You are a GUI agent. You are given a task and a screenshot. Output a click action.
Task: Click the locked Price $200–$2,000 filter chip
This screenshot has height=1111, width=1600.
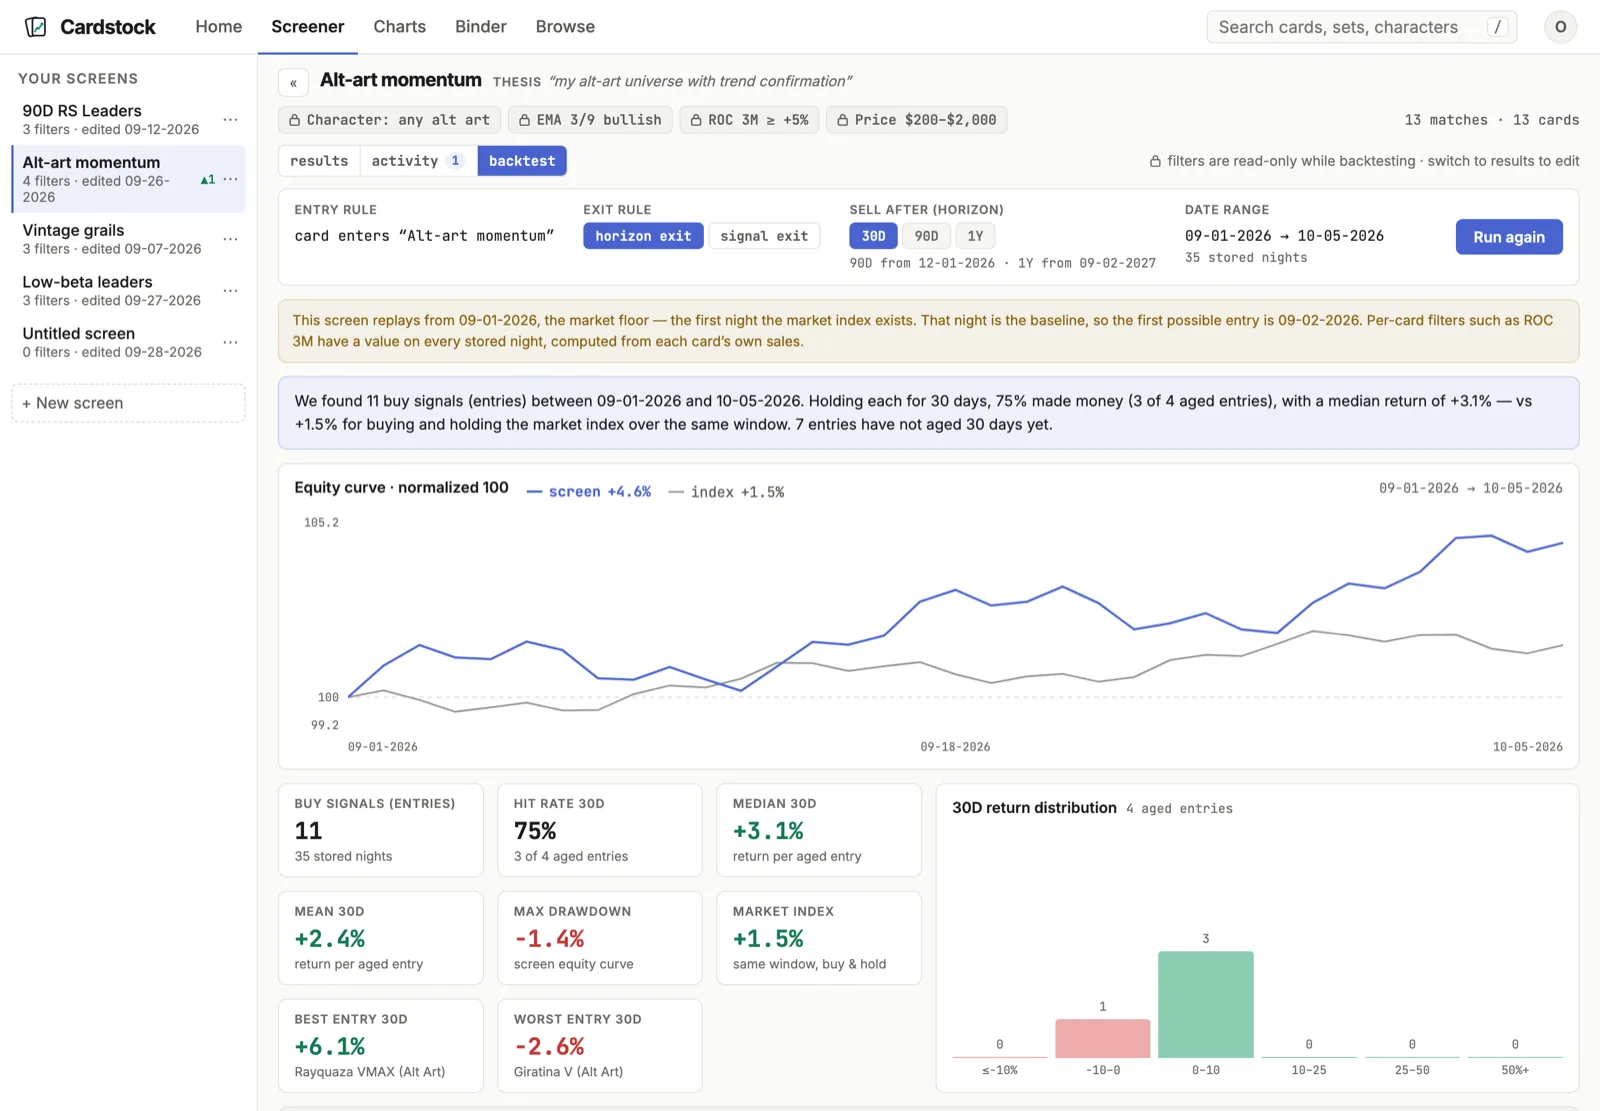coord(917,120)
